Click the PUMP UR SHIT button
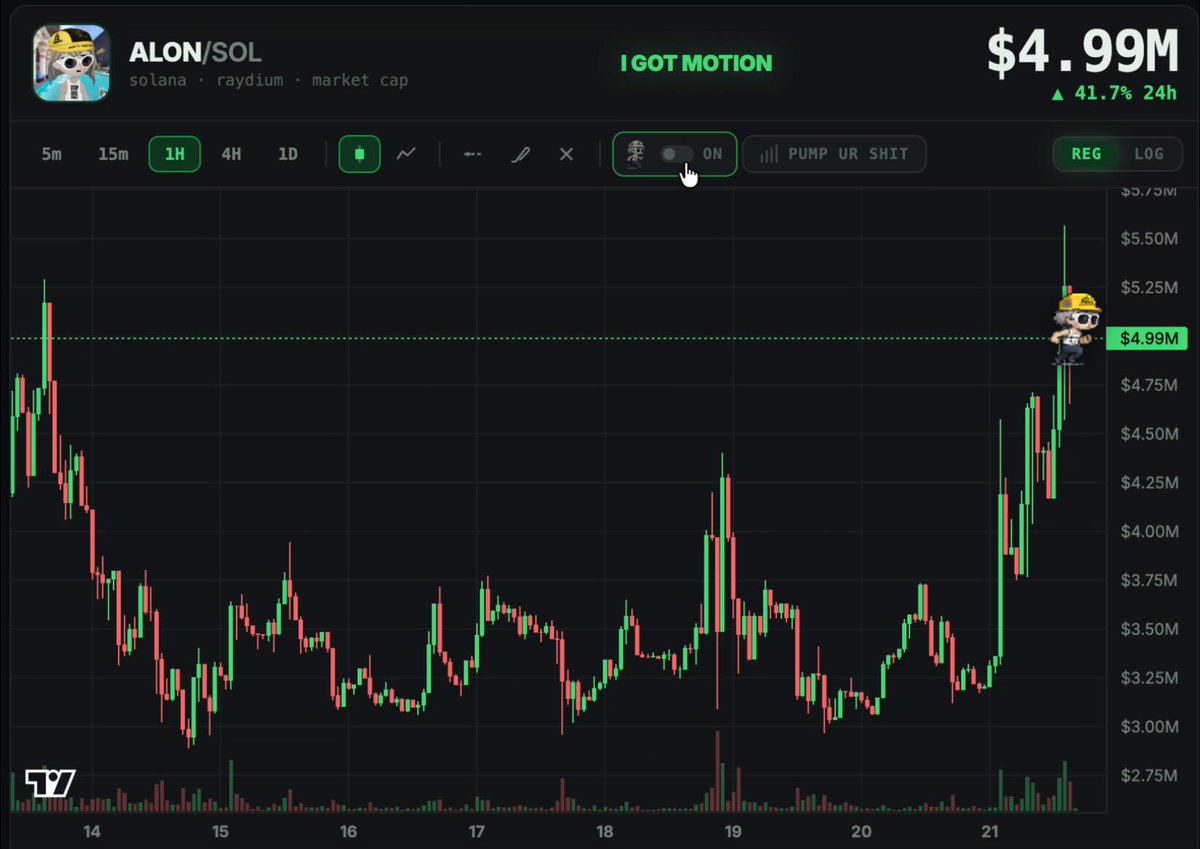Image resolution: width=1200 pixels, height=849 pixels. click(834, 154)
